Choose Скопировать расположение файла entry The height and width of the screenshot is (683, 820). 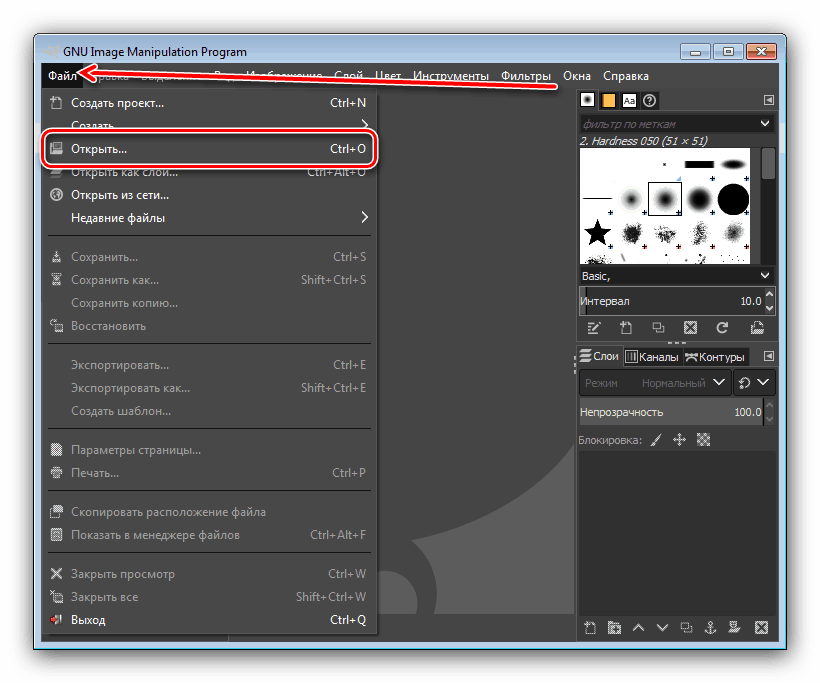209,512
